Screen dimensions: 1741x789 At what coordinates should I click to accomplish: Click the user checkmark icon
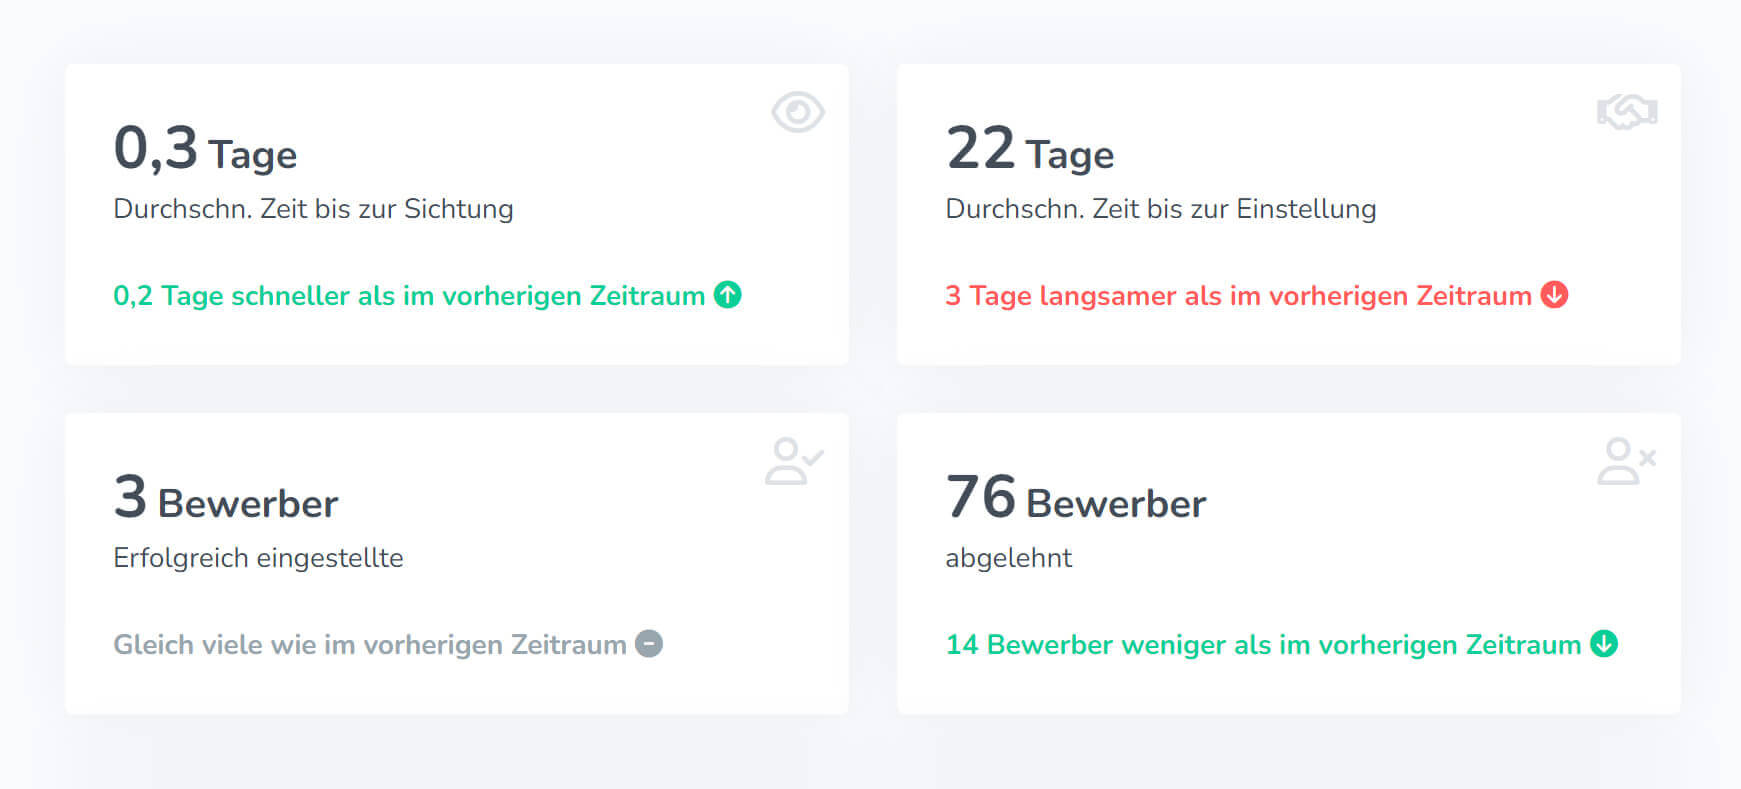click(x=794, y=461)
